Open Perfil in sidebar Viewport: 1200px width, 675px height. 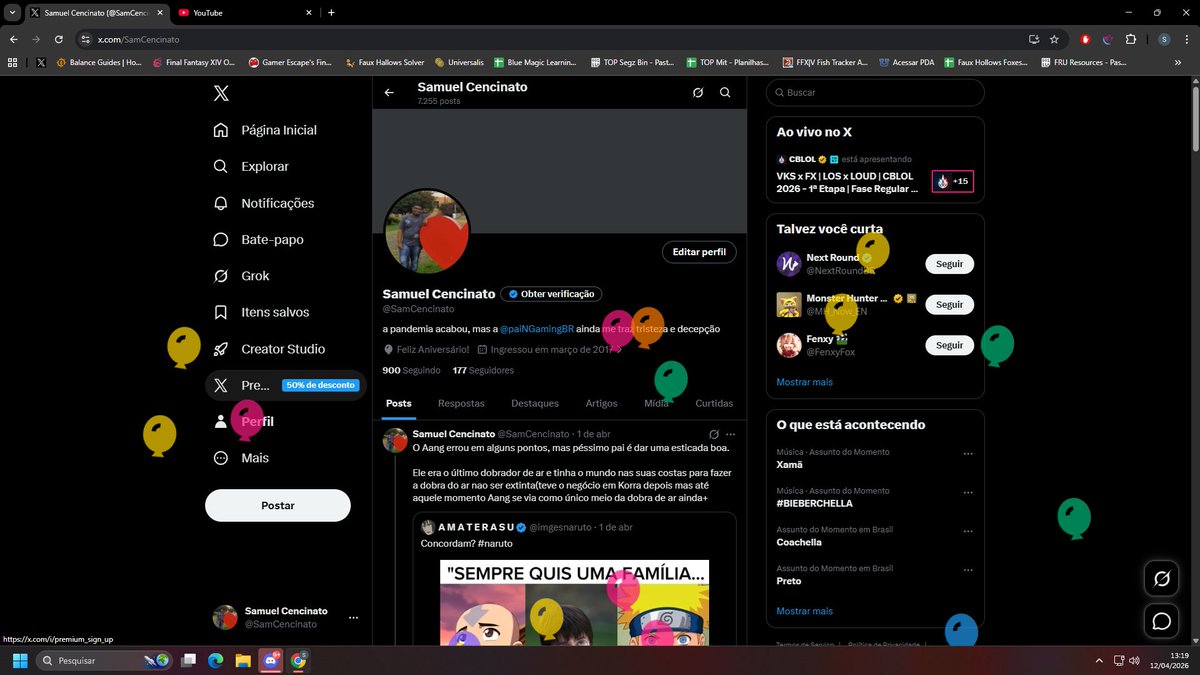244,422
